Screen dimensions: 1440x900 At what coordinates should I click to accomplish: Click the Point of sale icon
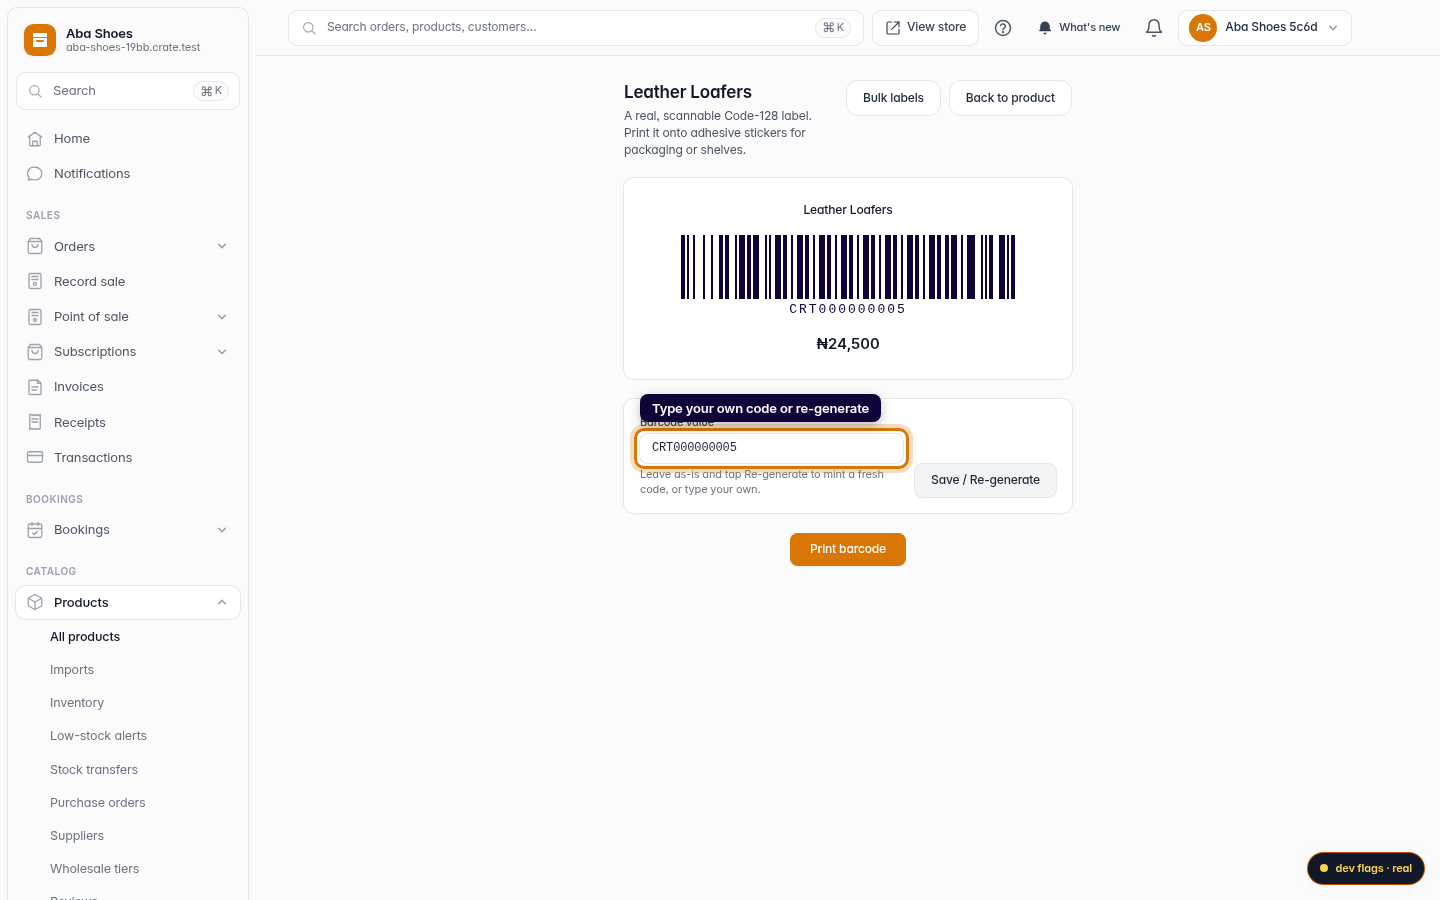35,317
